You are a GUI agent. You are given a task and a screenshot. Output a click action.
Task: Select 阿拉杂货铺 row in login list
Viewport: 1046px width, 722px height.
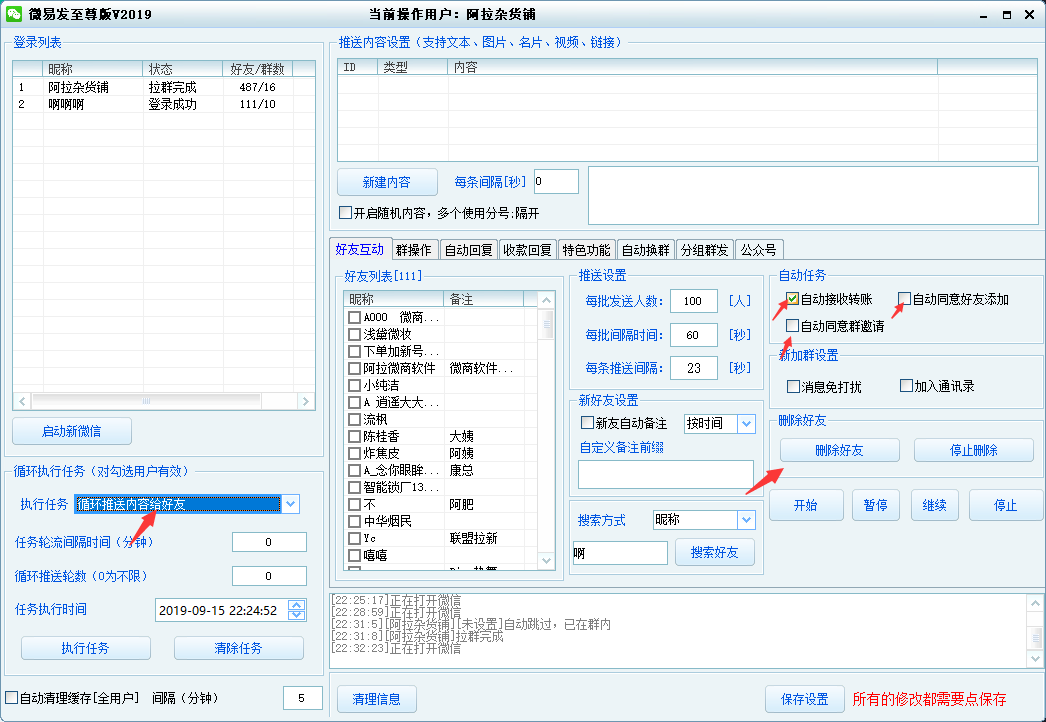click(163, 87)
